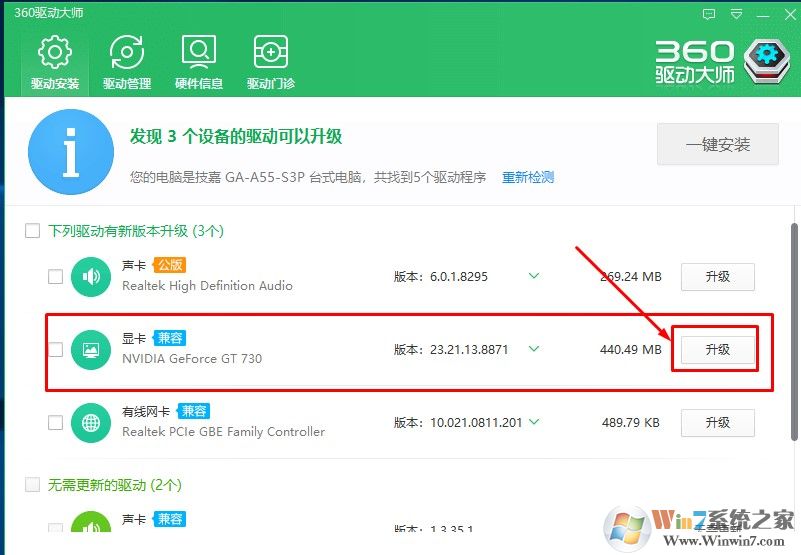Viewport: 801px width, 555px height.
Task: Expand version dropdown for 23.21.13.8871
Action: pos(534,349)
